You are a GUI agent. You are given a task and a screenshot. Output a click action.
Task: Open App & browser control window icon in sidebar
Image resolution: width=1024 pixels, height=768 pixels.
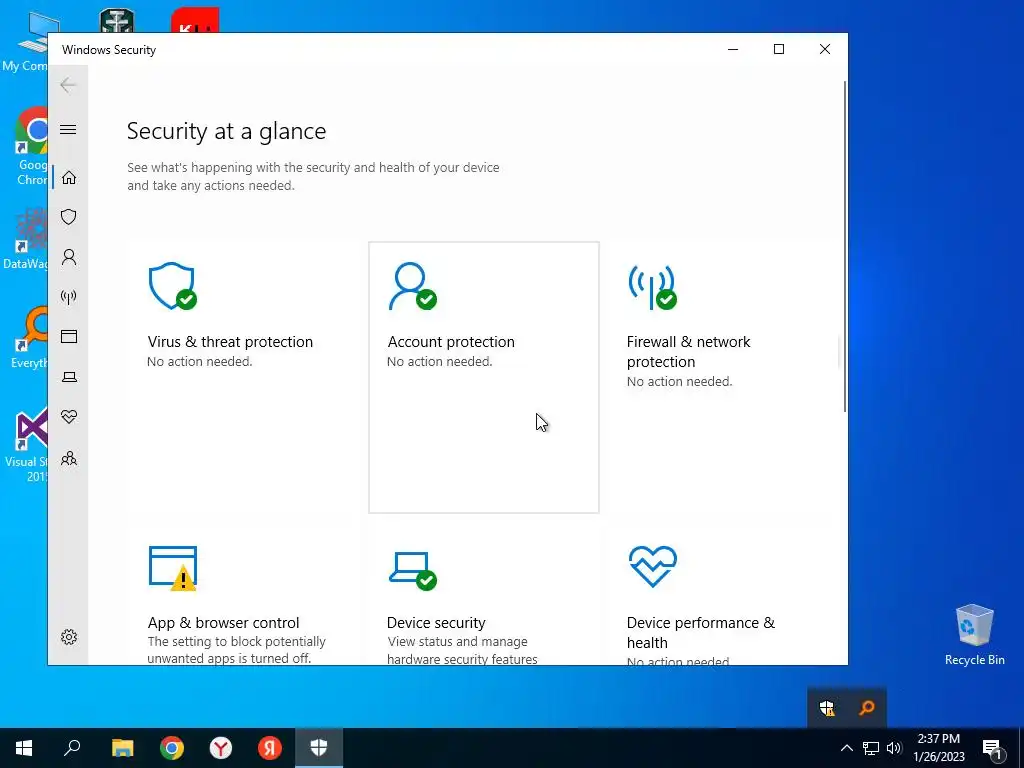(x=69, y=336)
